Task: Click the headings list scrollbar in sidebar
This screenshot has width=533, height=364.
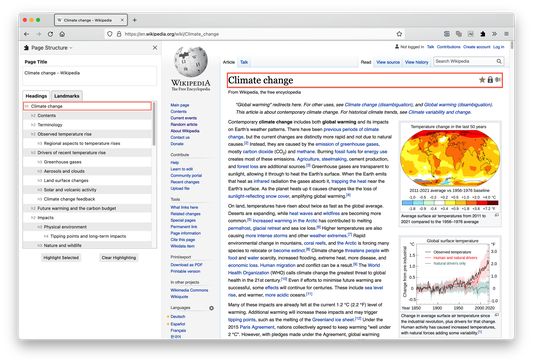Action: pyautogui.click(x=154, y=124)
